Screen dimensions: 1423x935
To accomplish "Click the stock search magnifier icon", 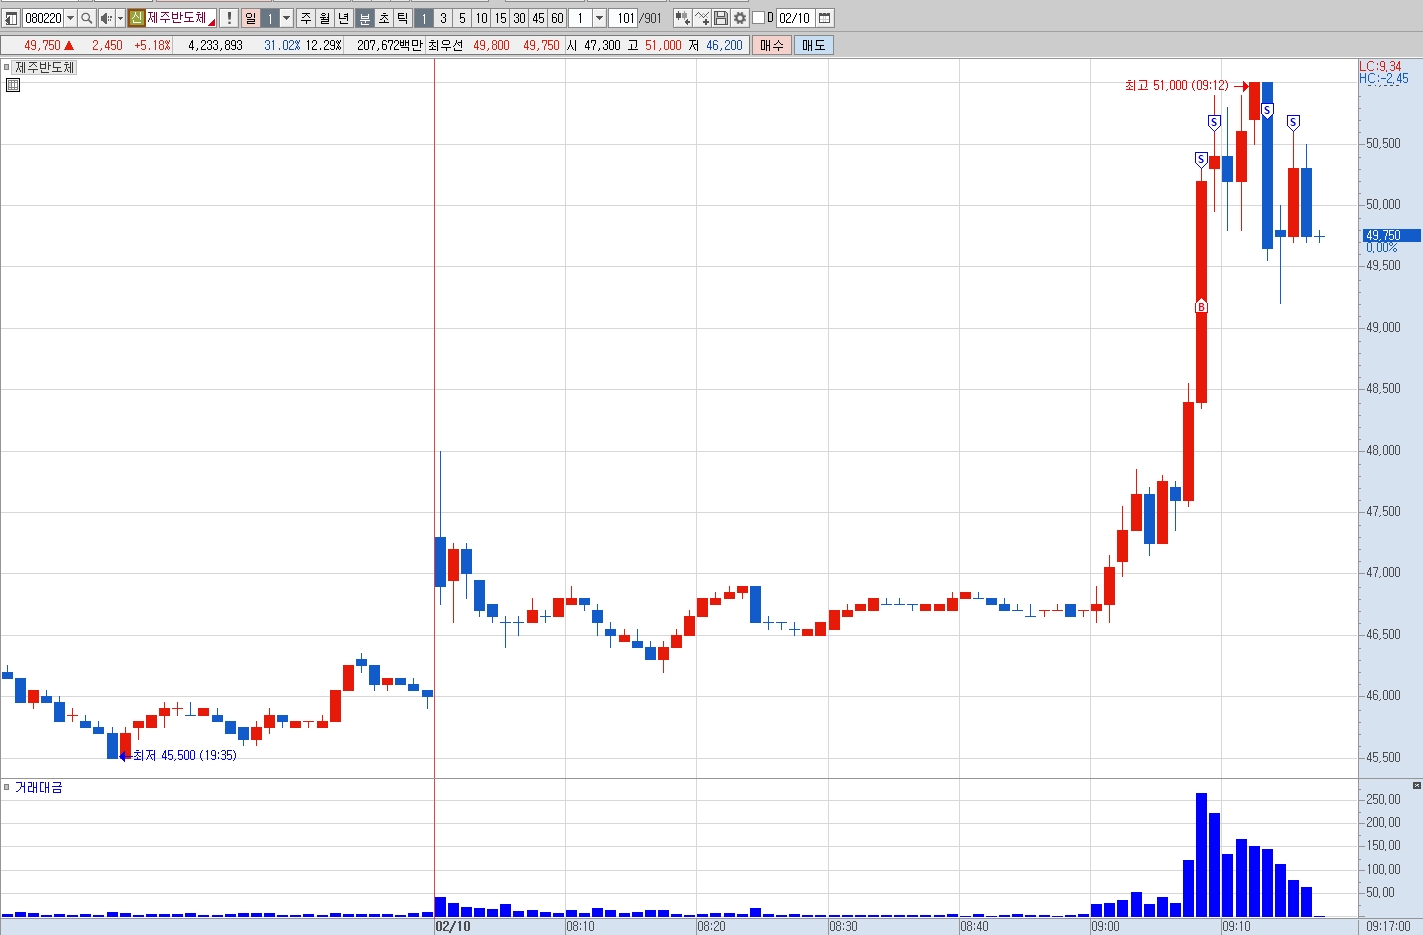I will point(87,18).
